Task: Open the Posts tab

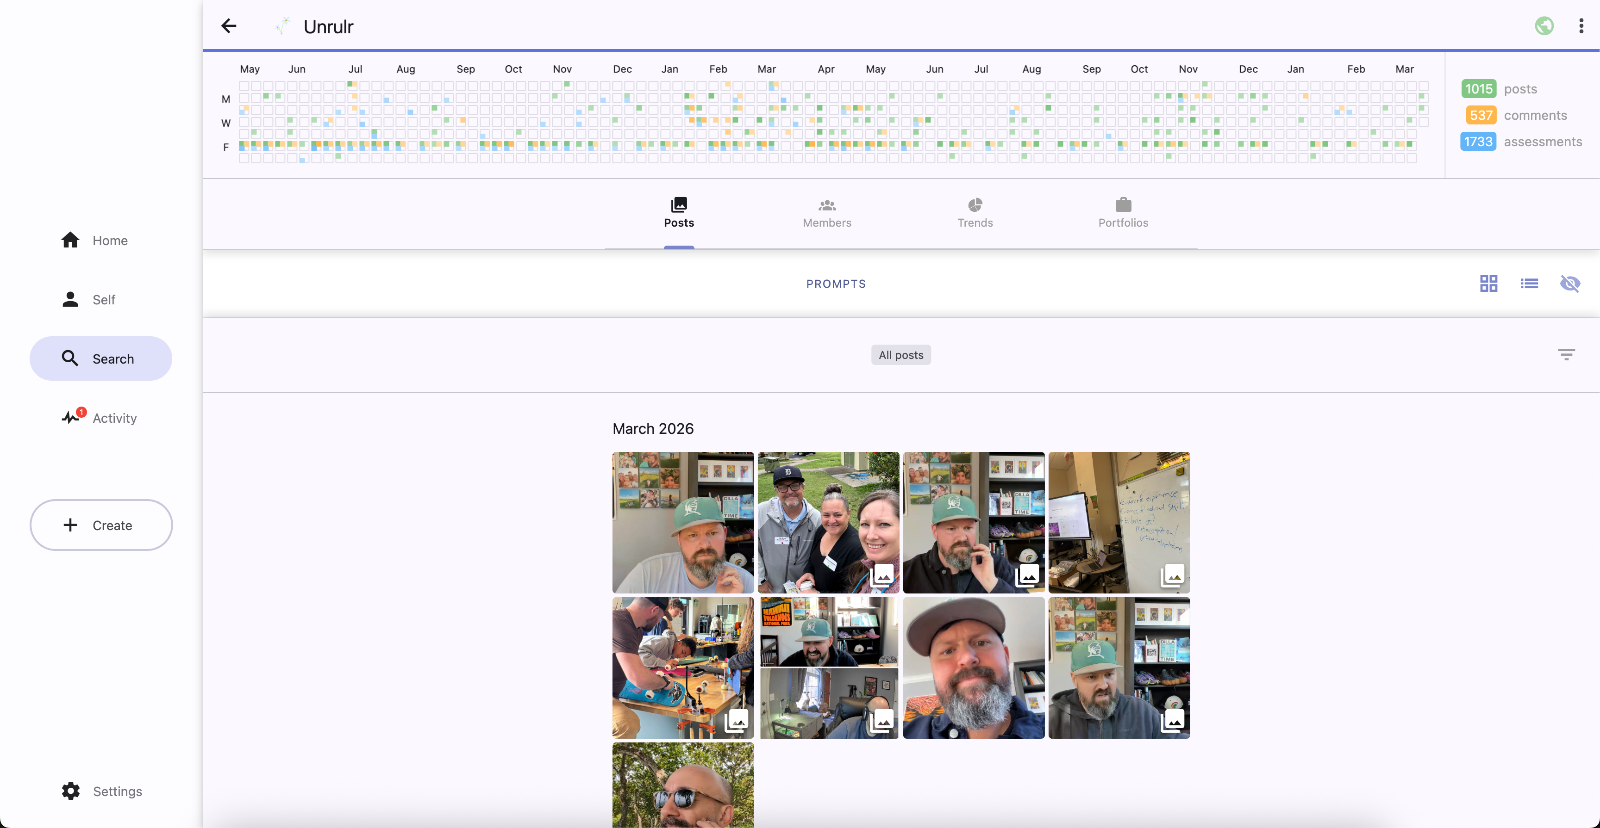Action: click(679, 213)
